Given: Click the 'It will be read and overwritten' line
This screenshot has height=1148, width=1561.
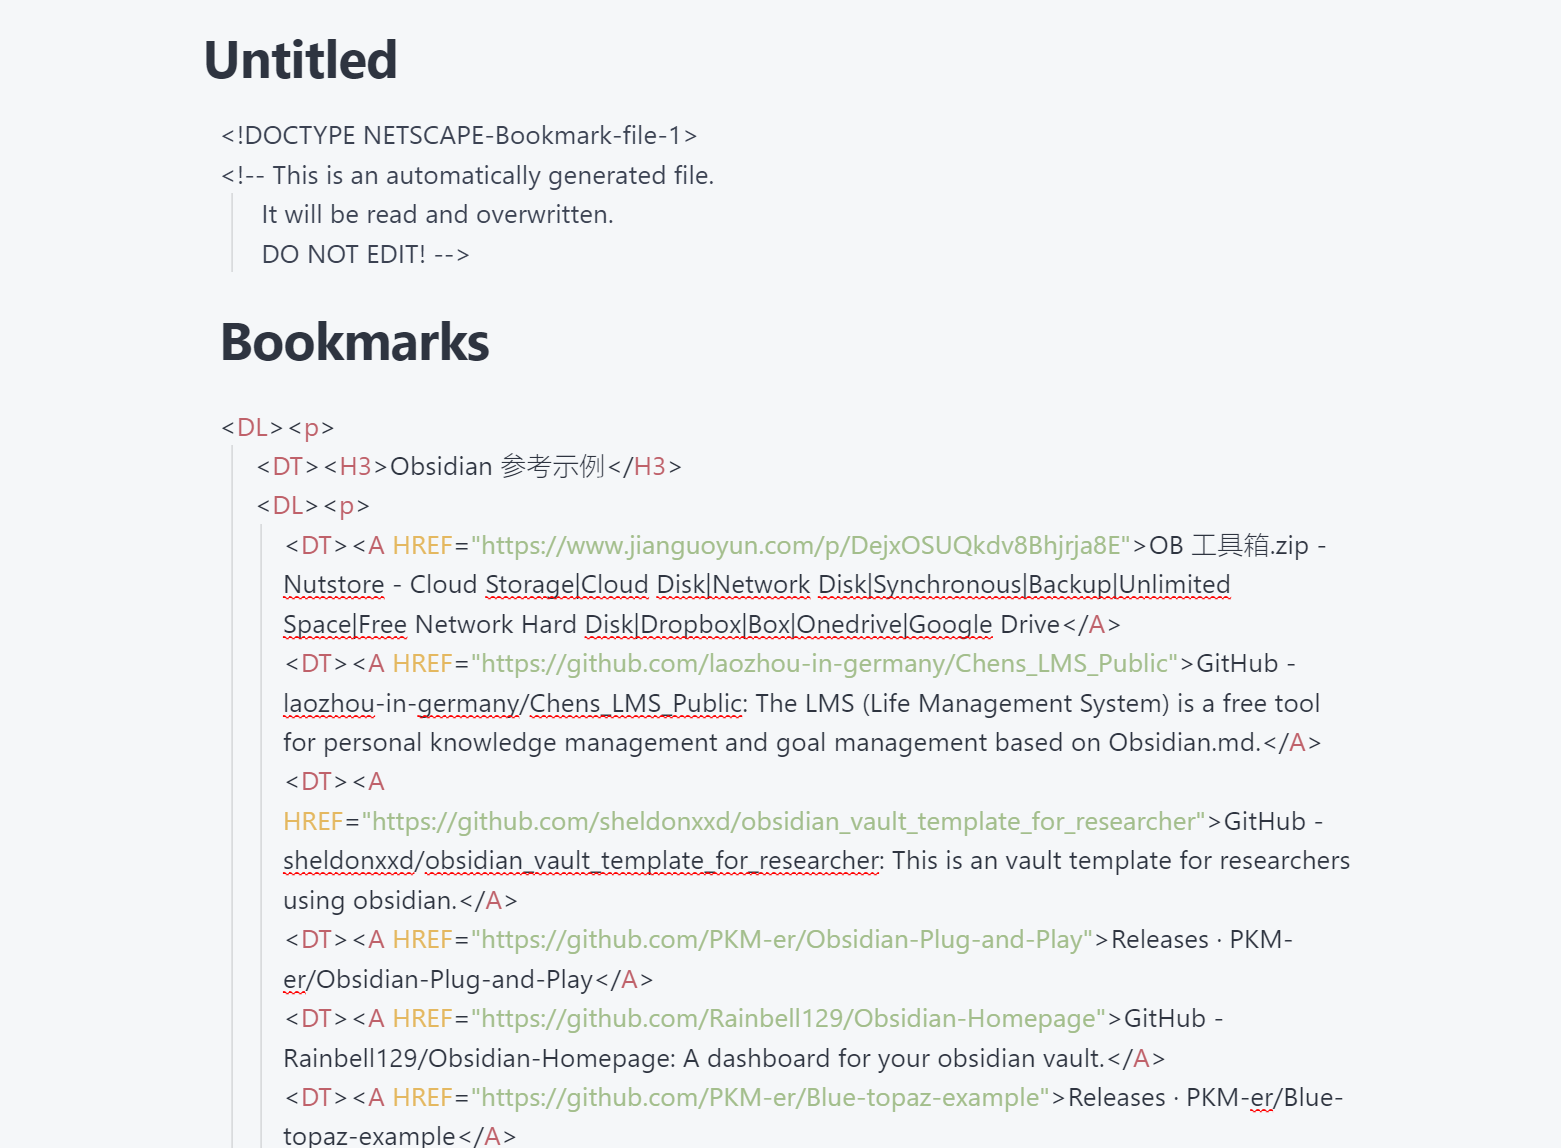Looking at the screenshot, I should [x=437, y=214].
